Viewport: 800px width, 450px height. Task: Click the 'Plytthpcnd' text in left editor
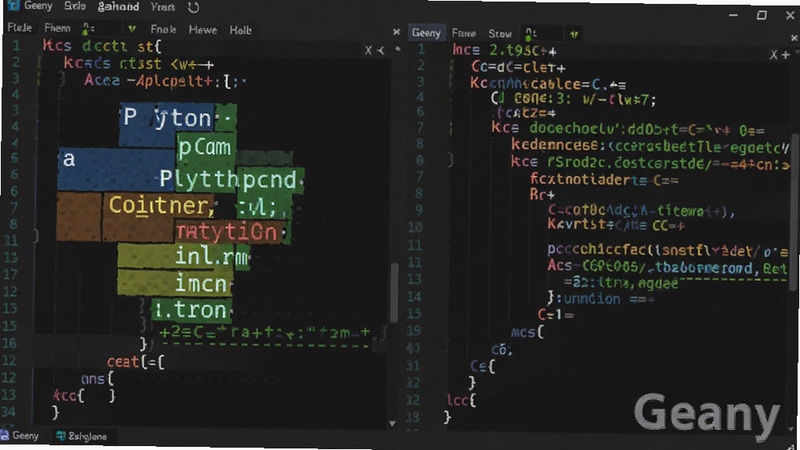[228, 180]
